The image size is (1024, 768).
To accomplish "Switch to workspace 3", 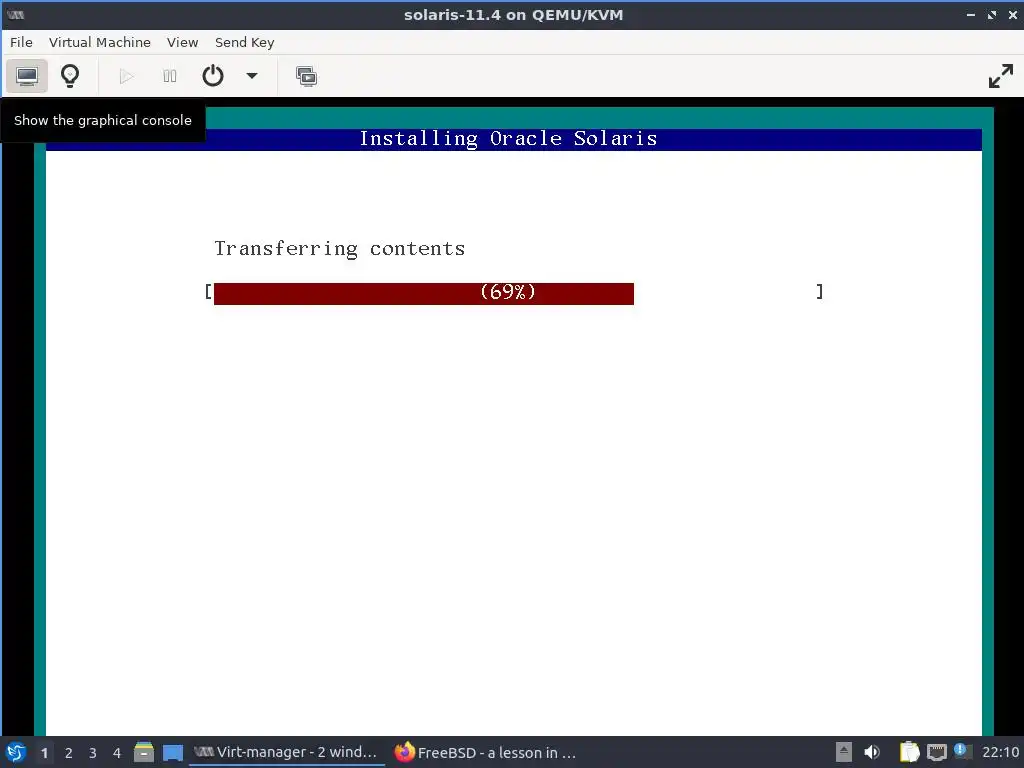I will tap(93, 753).
